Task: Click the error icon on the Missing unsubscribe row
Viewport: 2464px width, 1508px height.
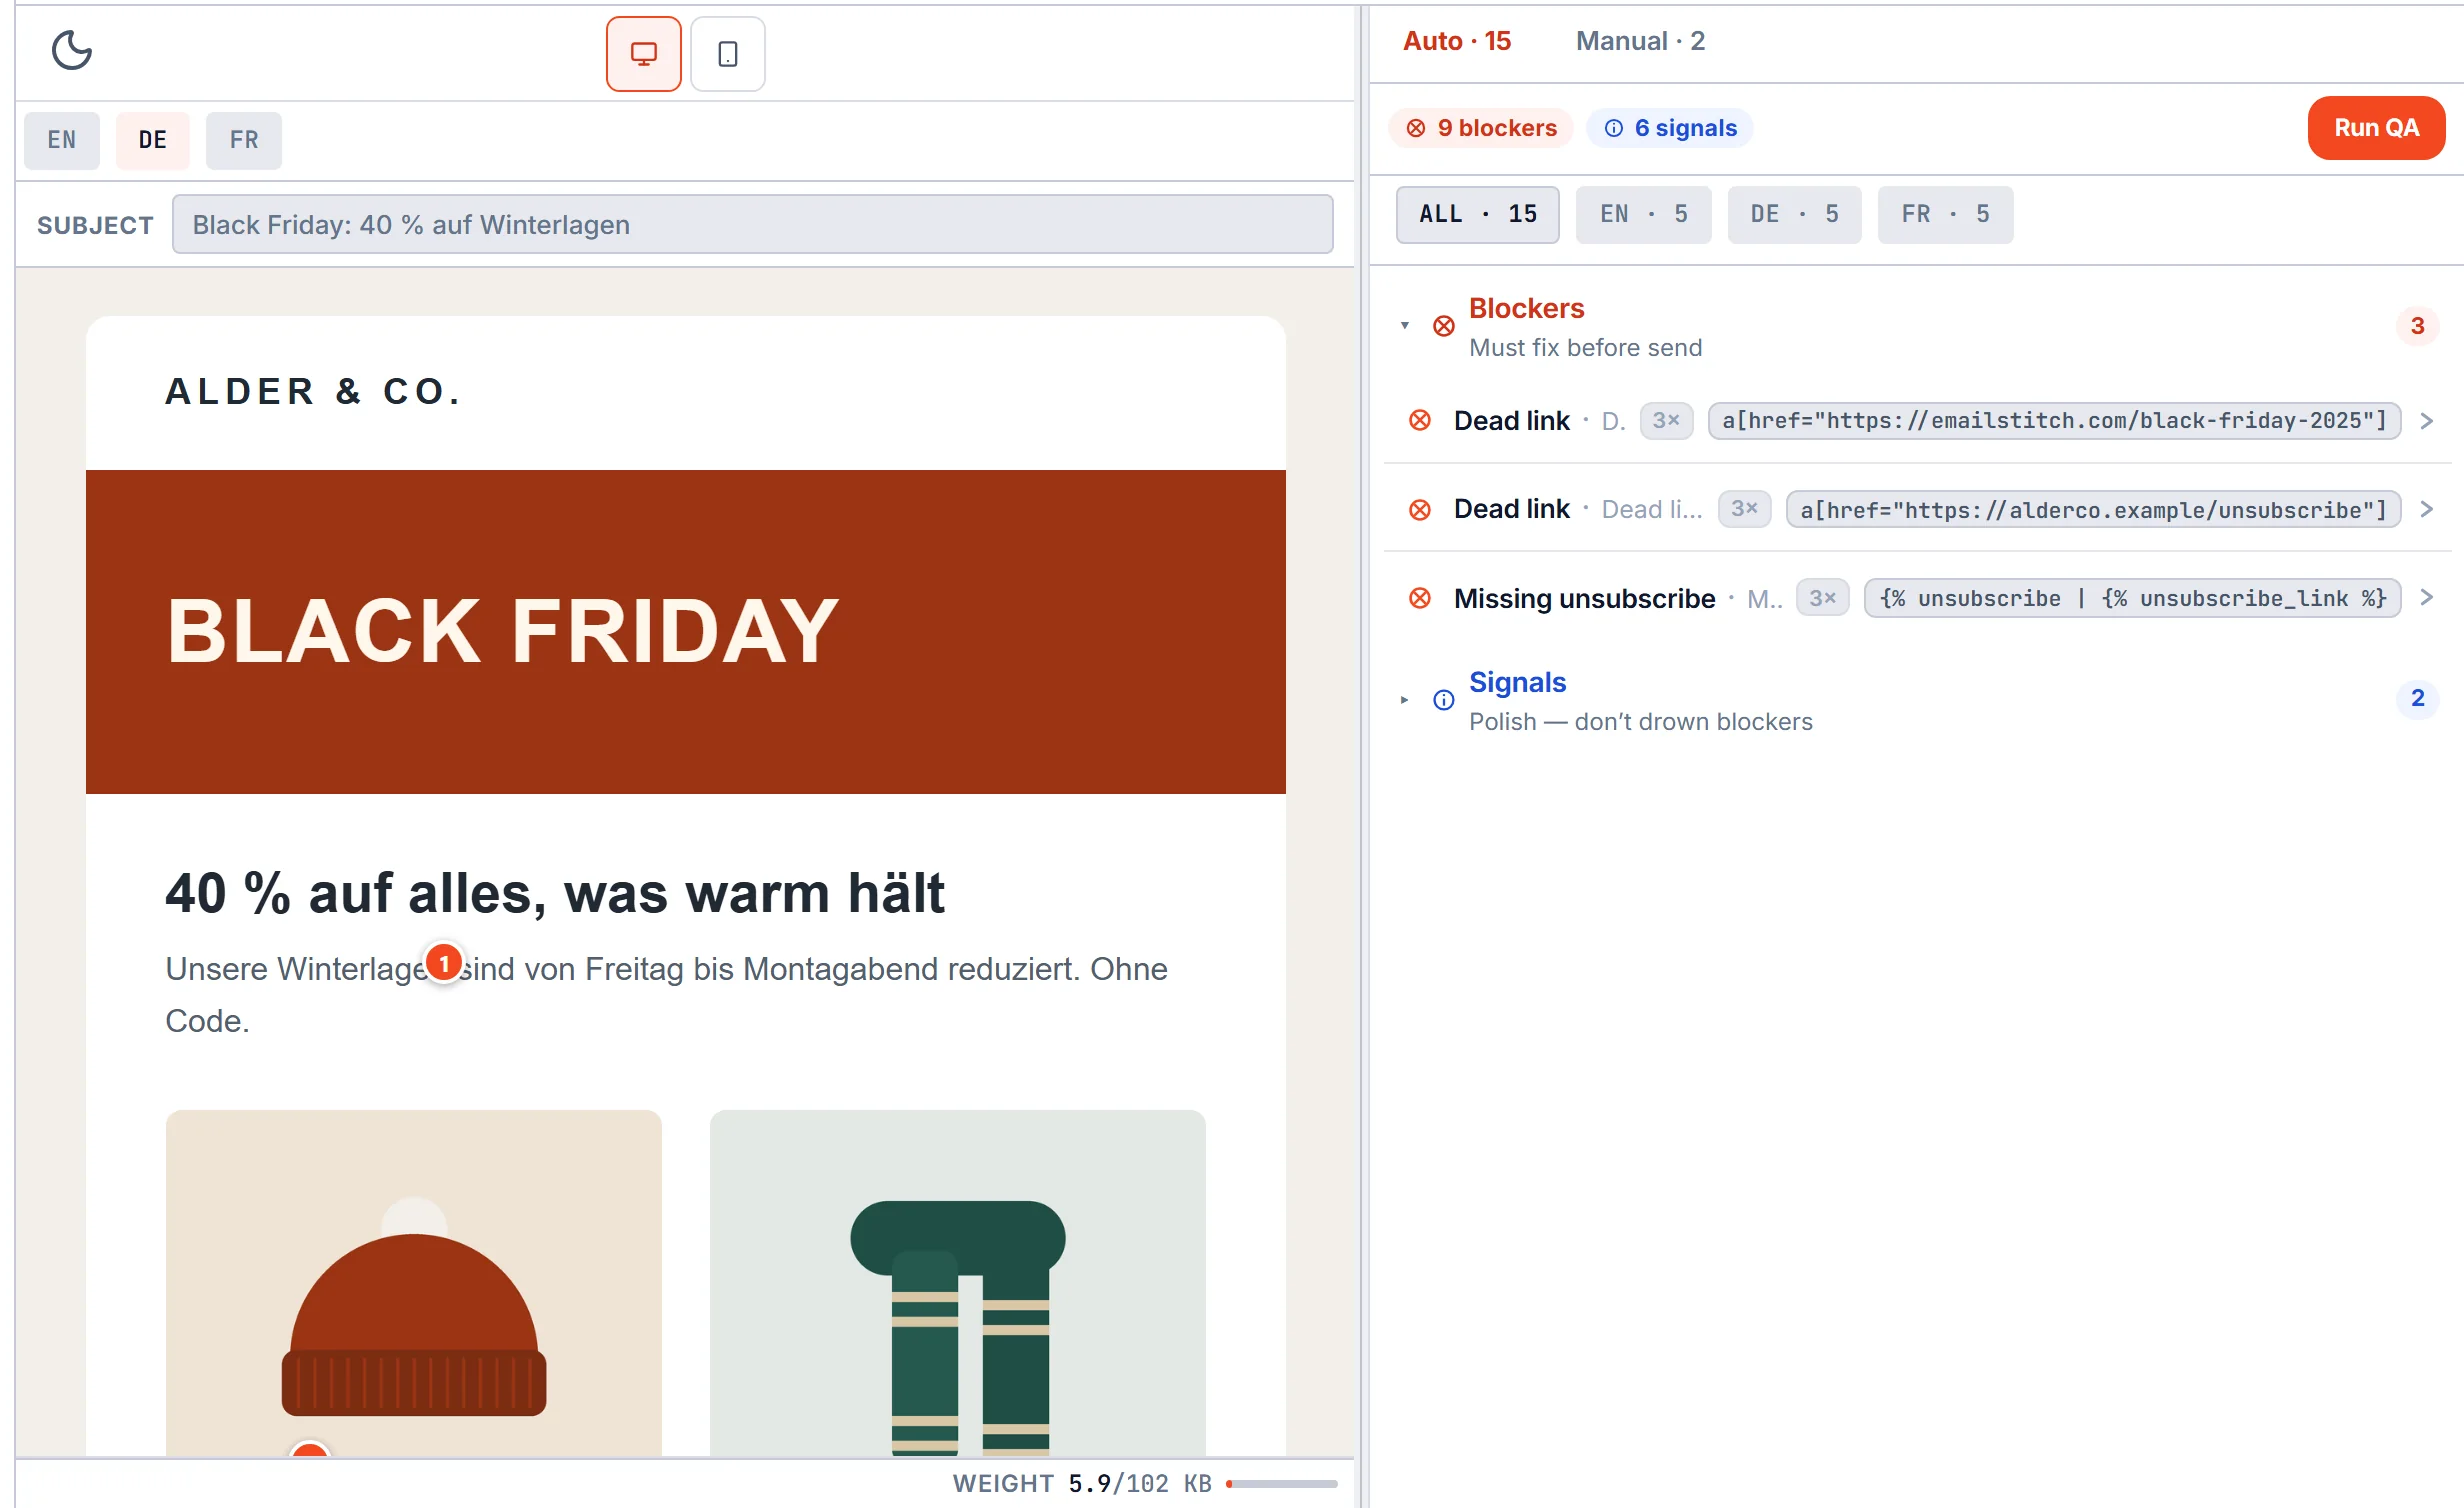Action: pyautogui.click(x=1419, y=598)
